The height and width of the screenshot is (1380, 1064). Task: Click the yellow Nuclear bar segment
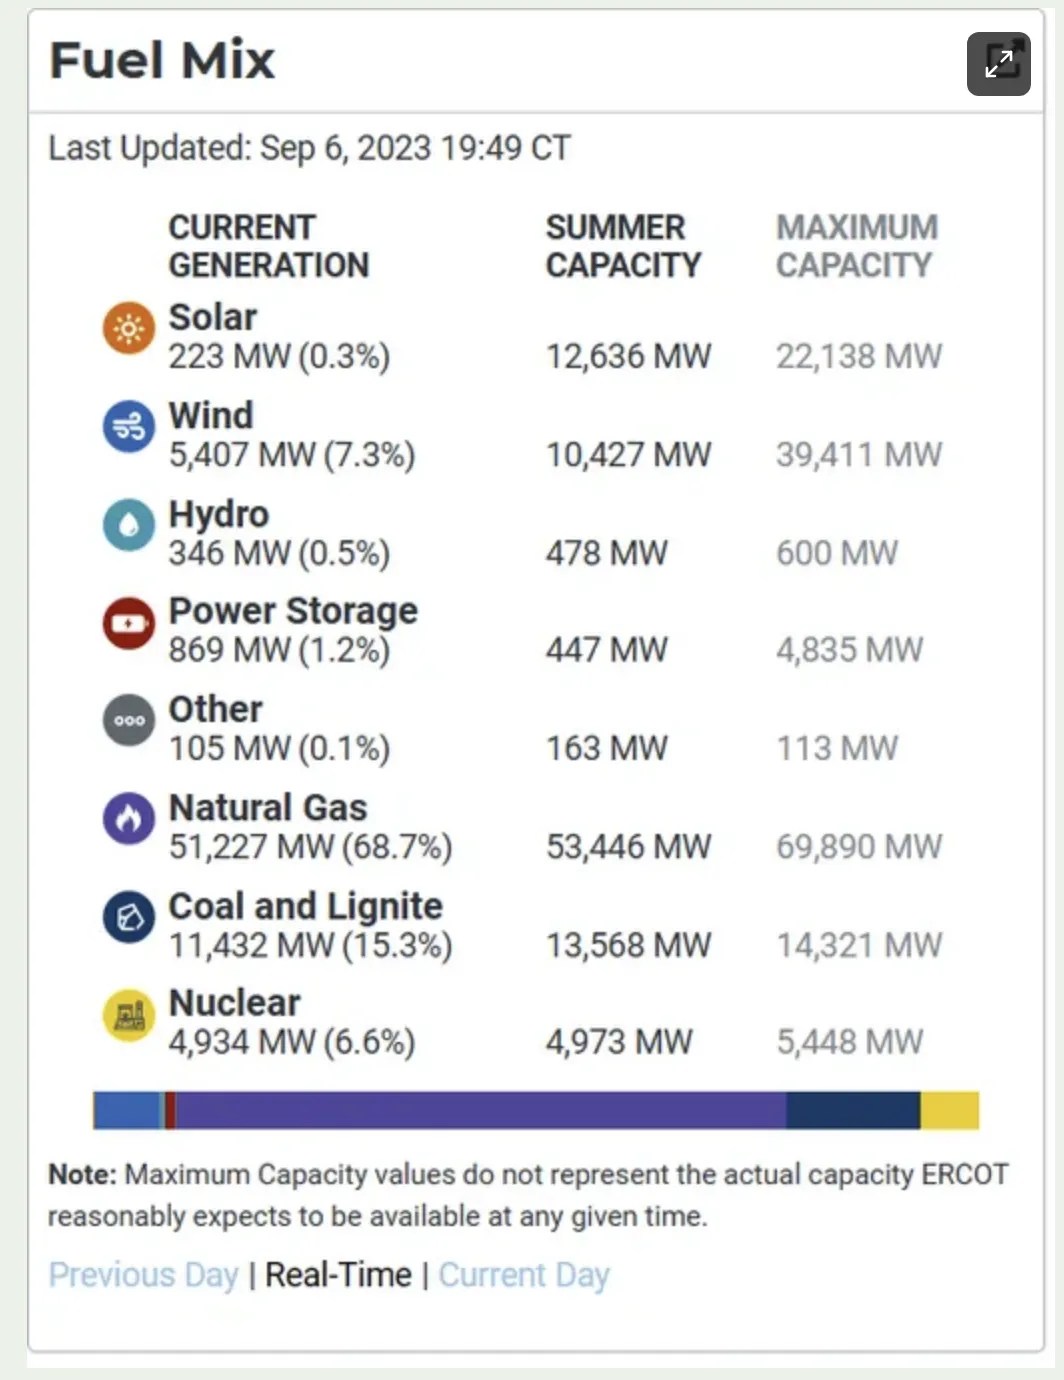(949, 1110)
